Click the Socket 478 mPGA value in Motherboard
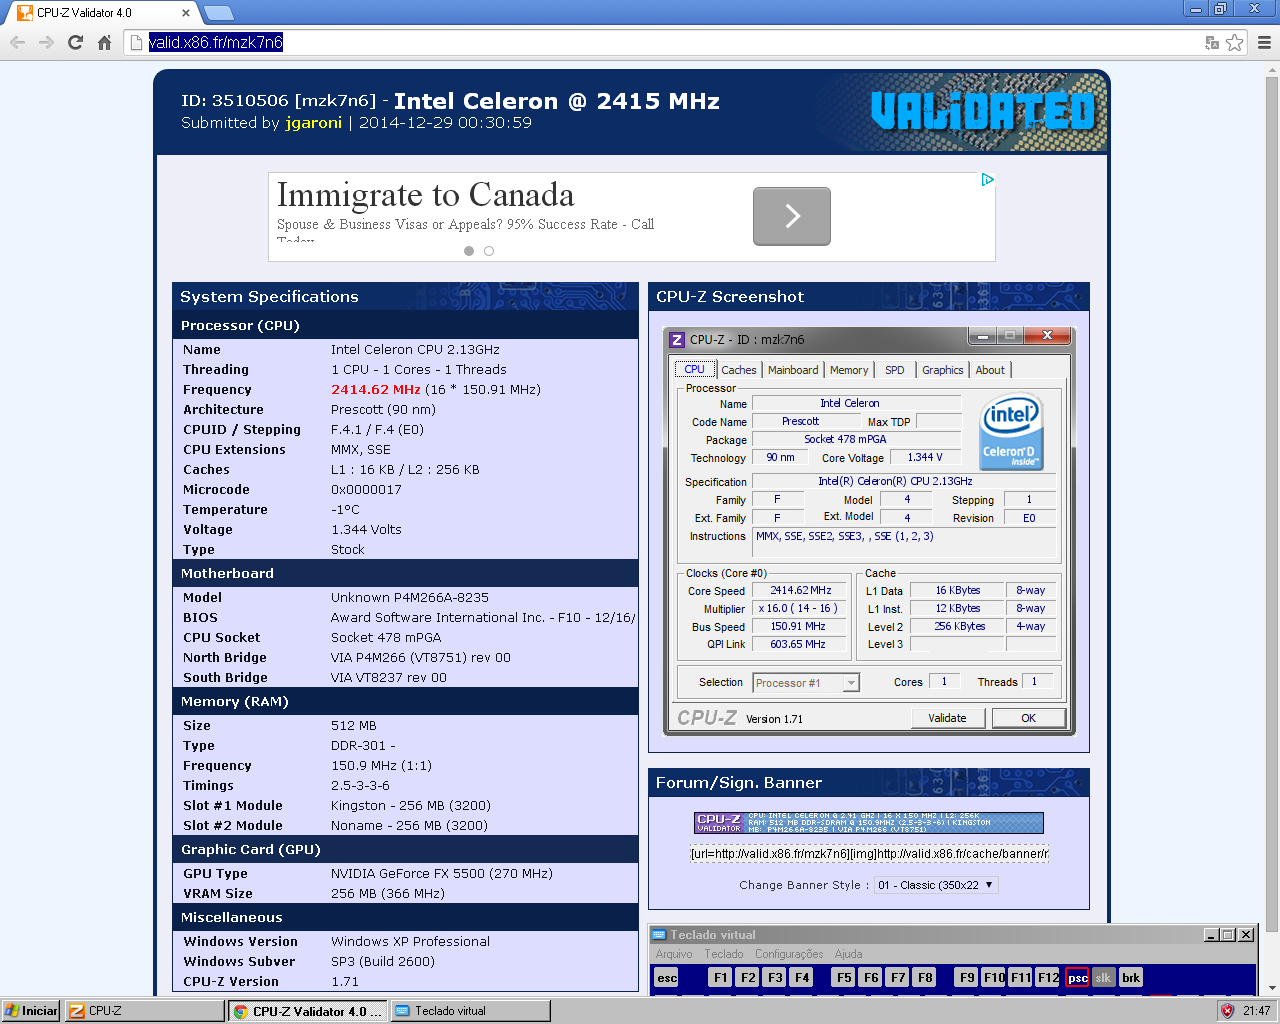1280x1024 pixels. (386, 638)
